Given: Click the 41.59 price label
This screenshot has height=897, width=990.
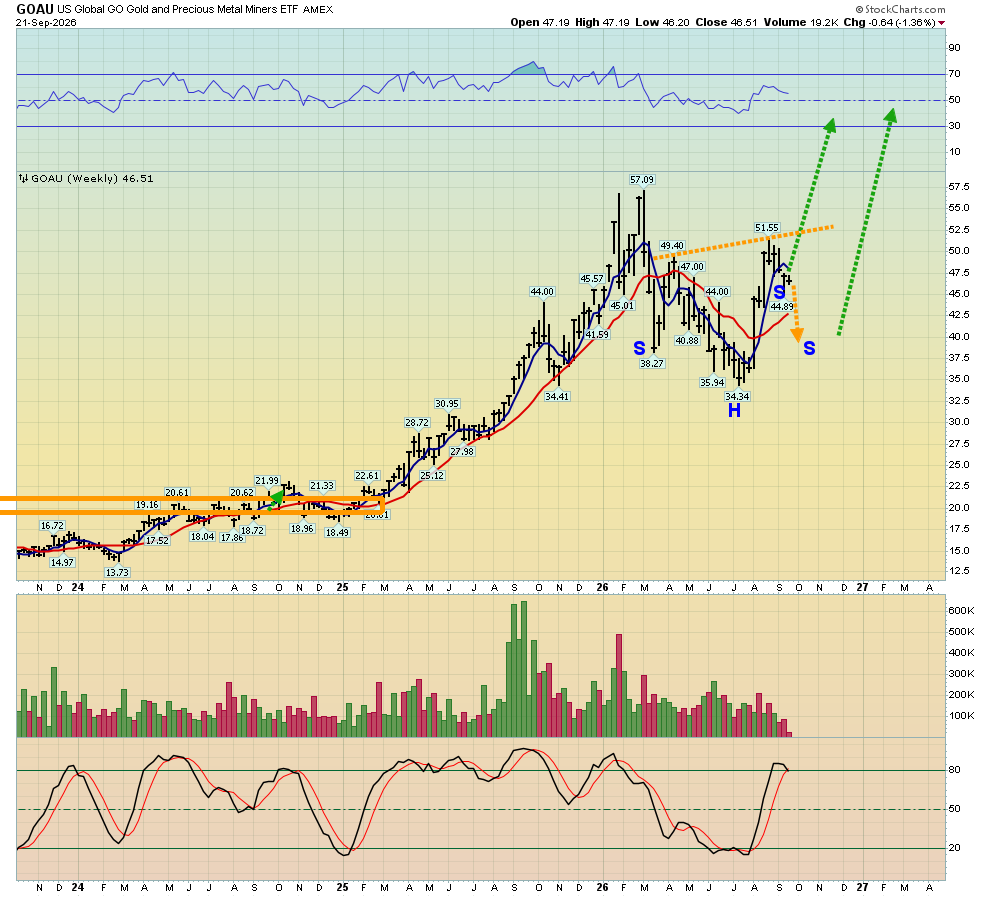Looking at the screenshot, I should 597,334.
